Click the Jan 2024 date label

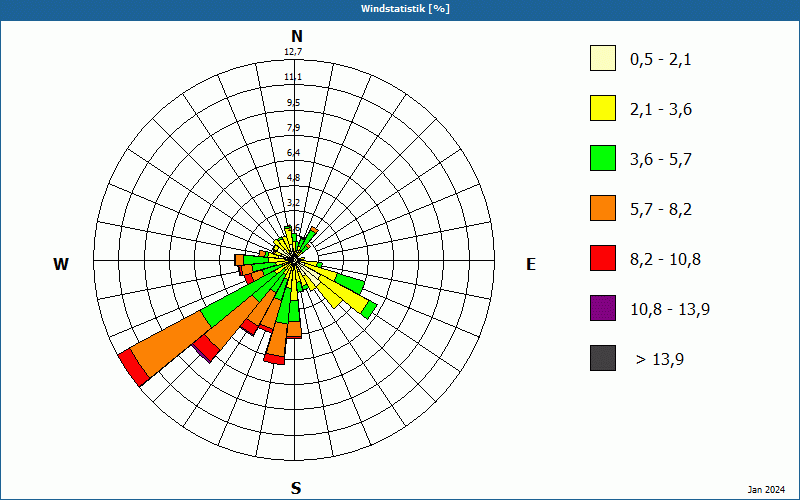tap(766, 490)
